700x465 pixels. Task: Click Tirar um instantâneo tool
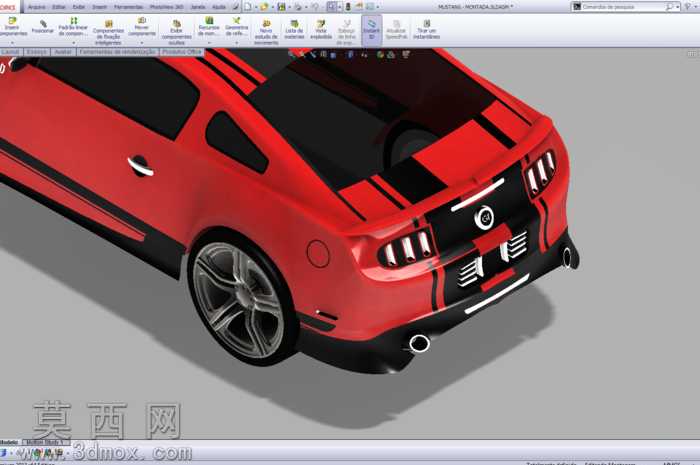[426, 29]
